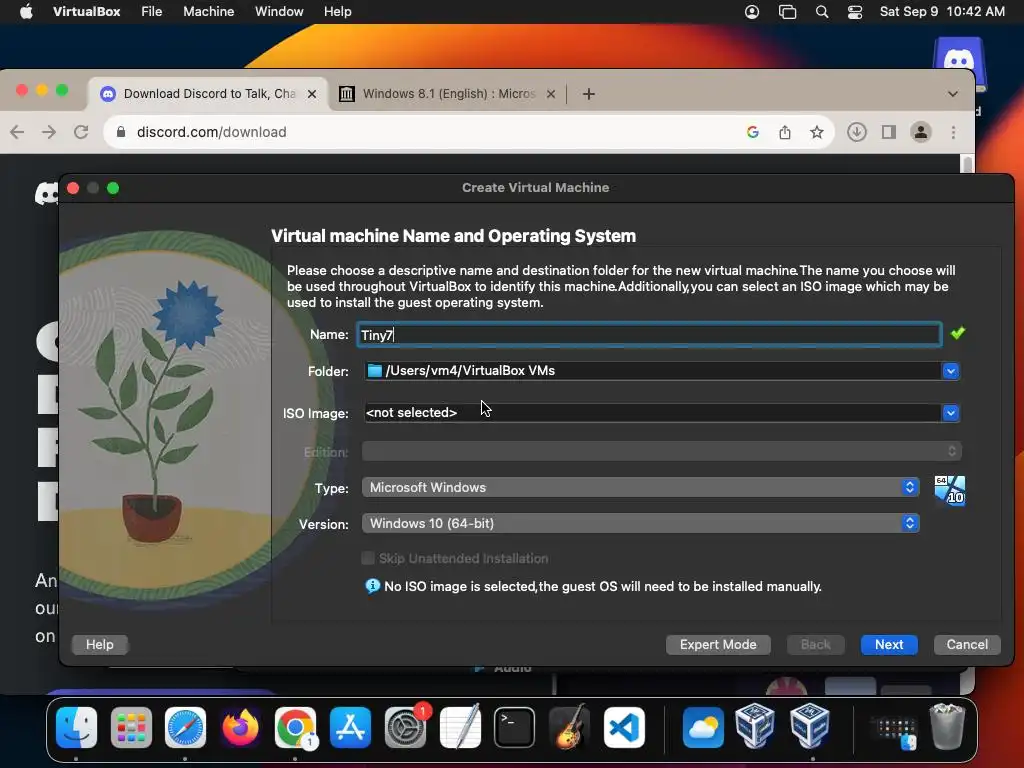Screen dimensions: 1024x768
Task: Open a new Chrome tab
Action: point(588,94)
